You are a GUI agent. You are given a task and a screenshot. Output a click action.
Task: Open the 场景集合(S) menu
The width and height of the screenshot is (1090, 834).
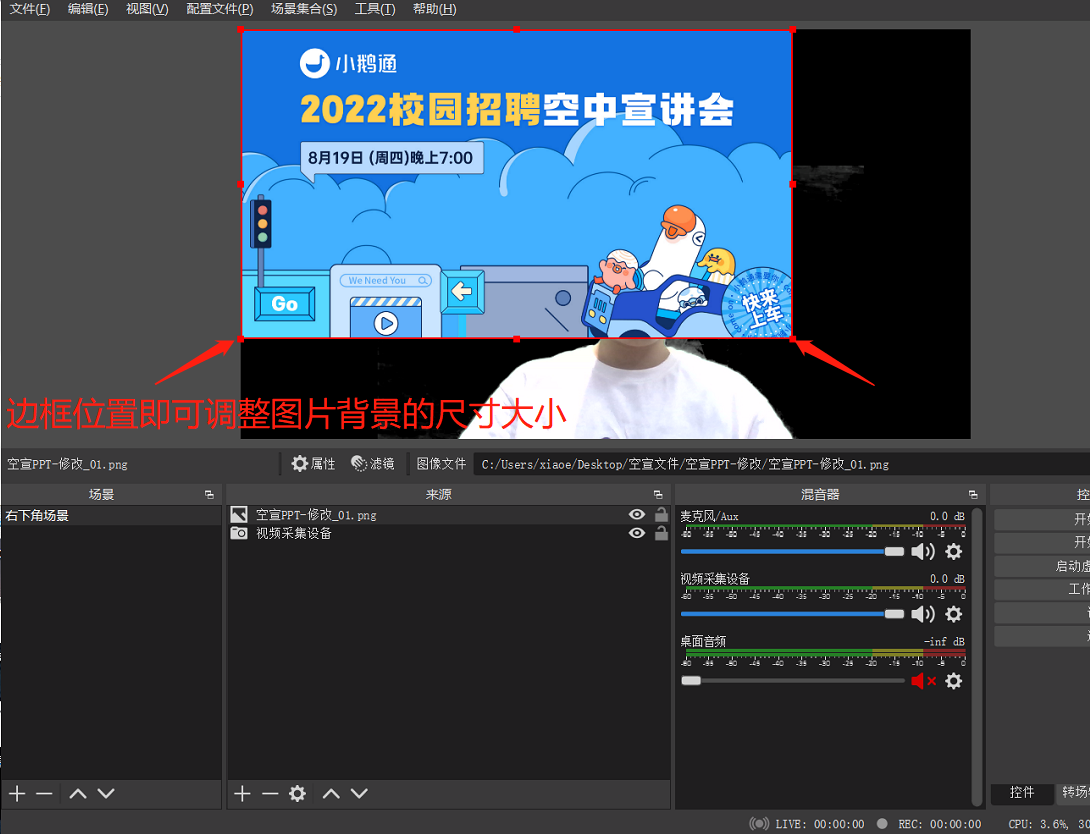(x=304, y=9)
